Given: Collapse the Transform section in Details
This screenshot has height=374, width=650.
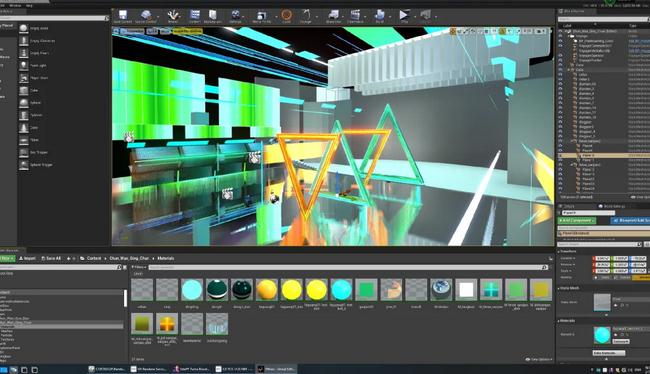Looking at the screenshot, I should (x=568, y=251).
